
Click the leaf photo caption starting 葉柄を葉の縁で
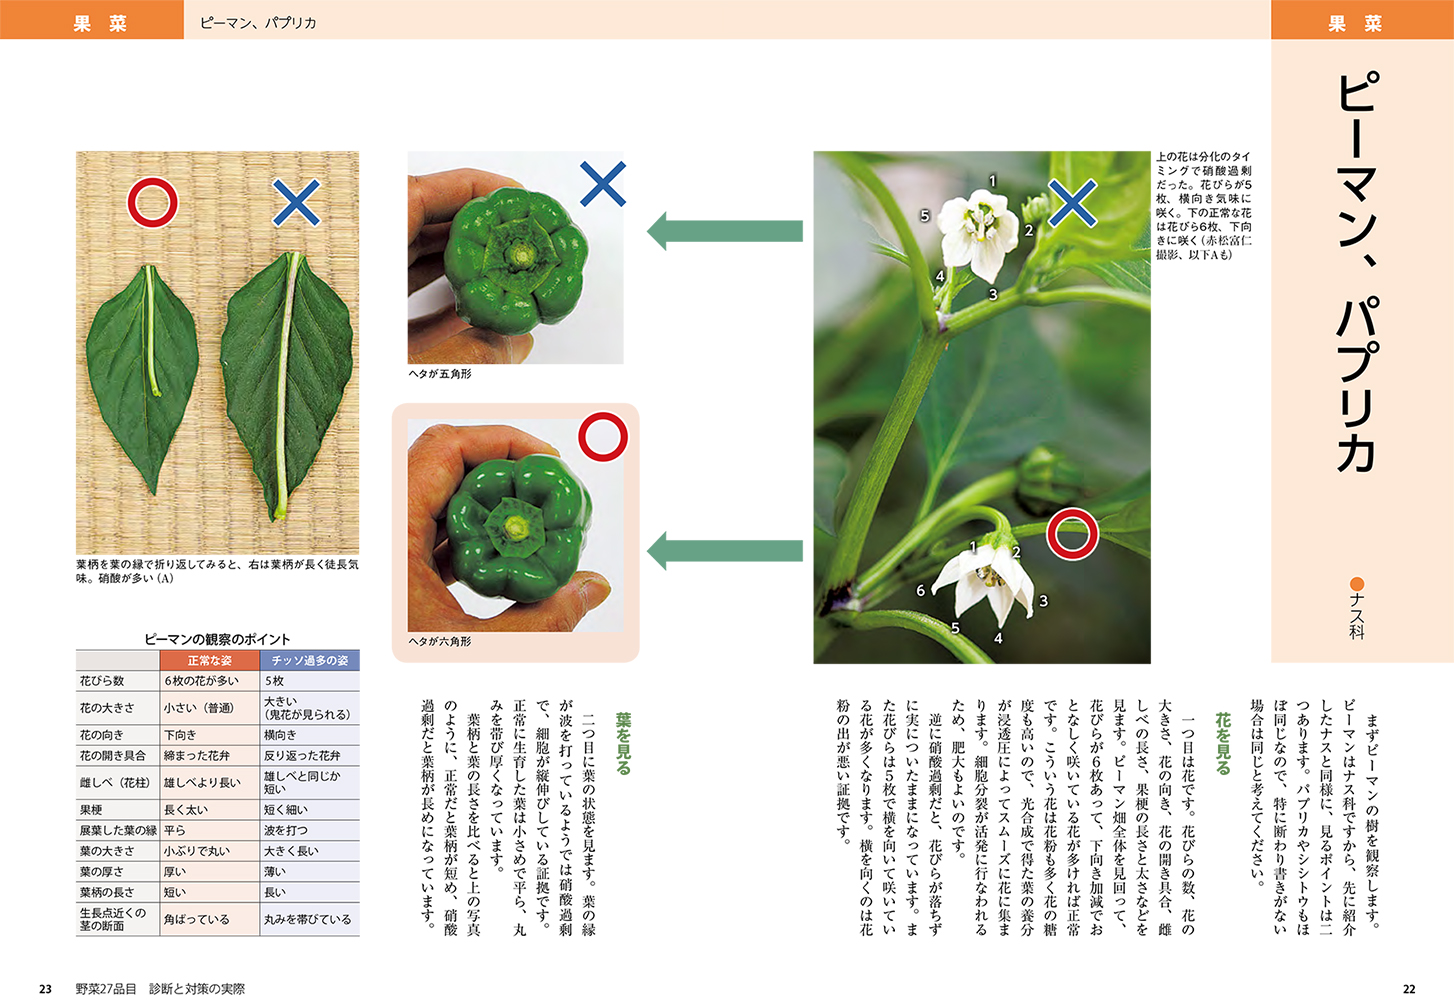pos(217,571)
